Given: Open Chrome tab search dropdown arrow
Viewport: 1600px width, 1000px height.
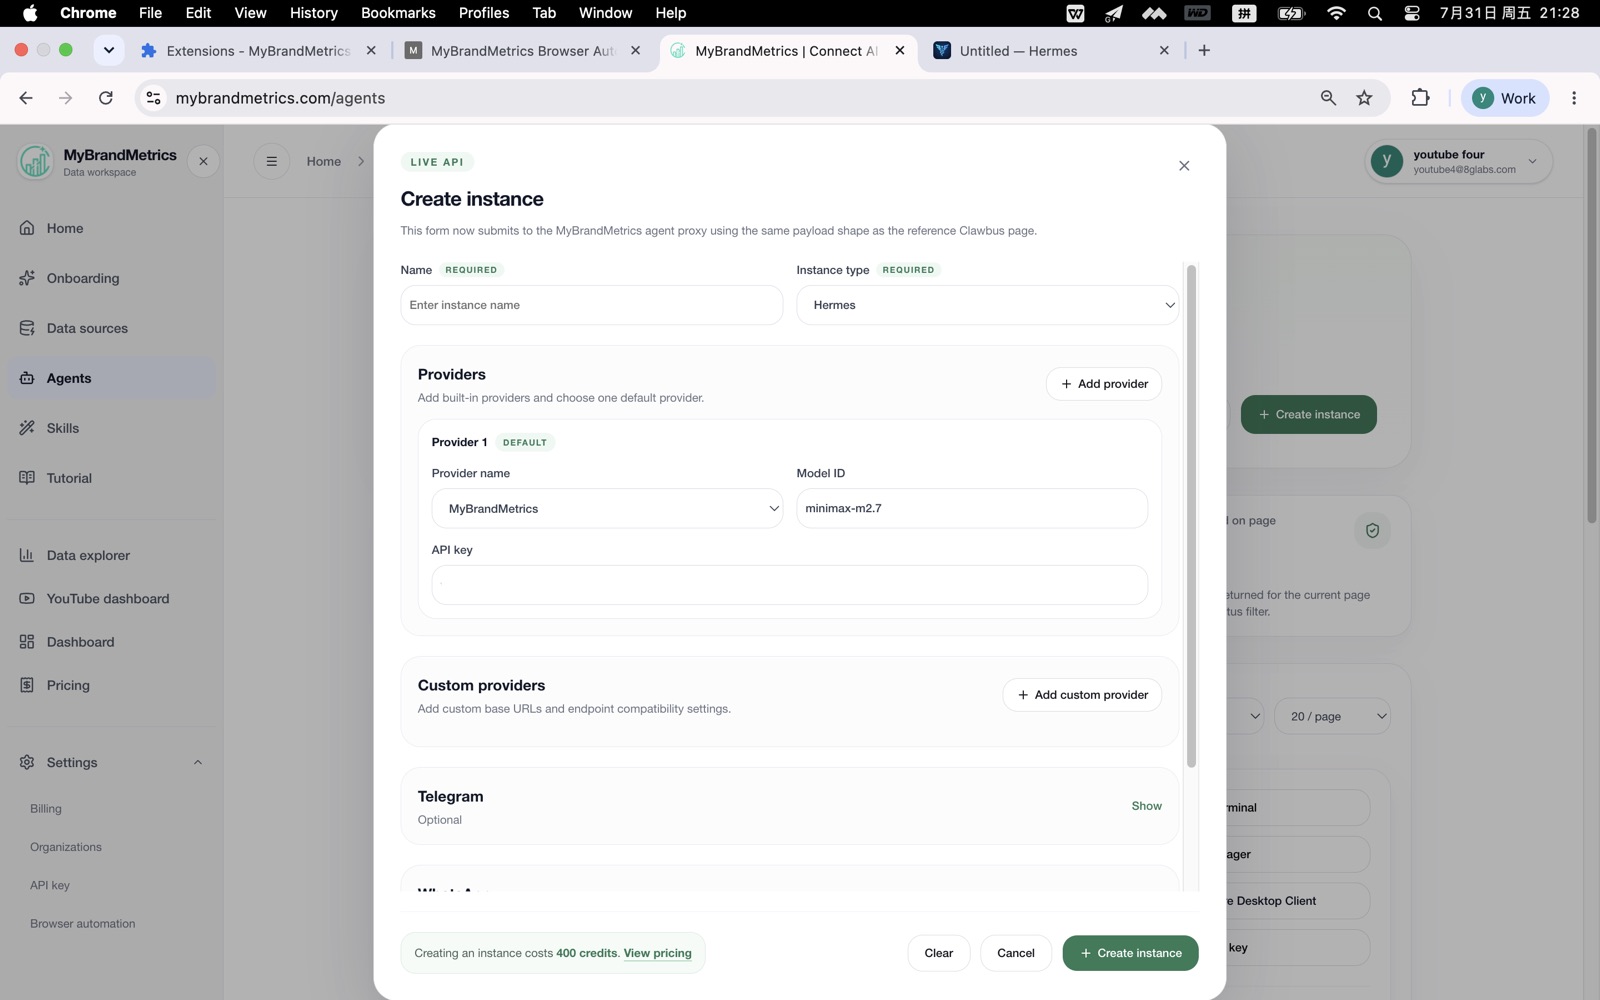Looking at the screenshot, I should 108,50.
